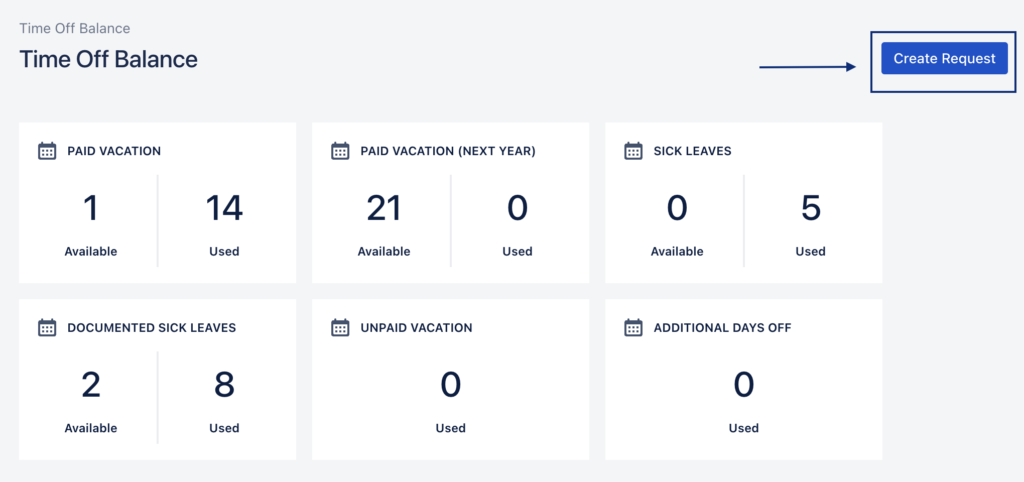Viewport: 1024px width, 482px height.
Task: Click the SICK LEAVES card title
Action: tap(692, 151)
